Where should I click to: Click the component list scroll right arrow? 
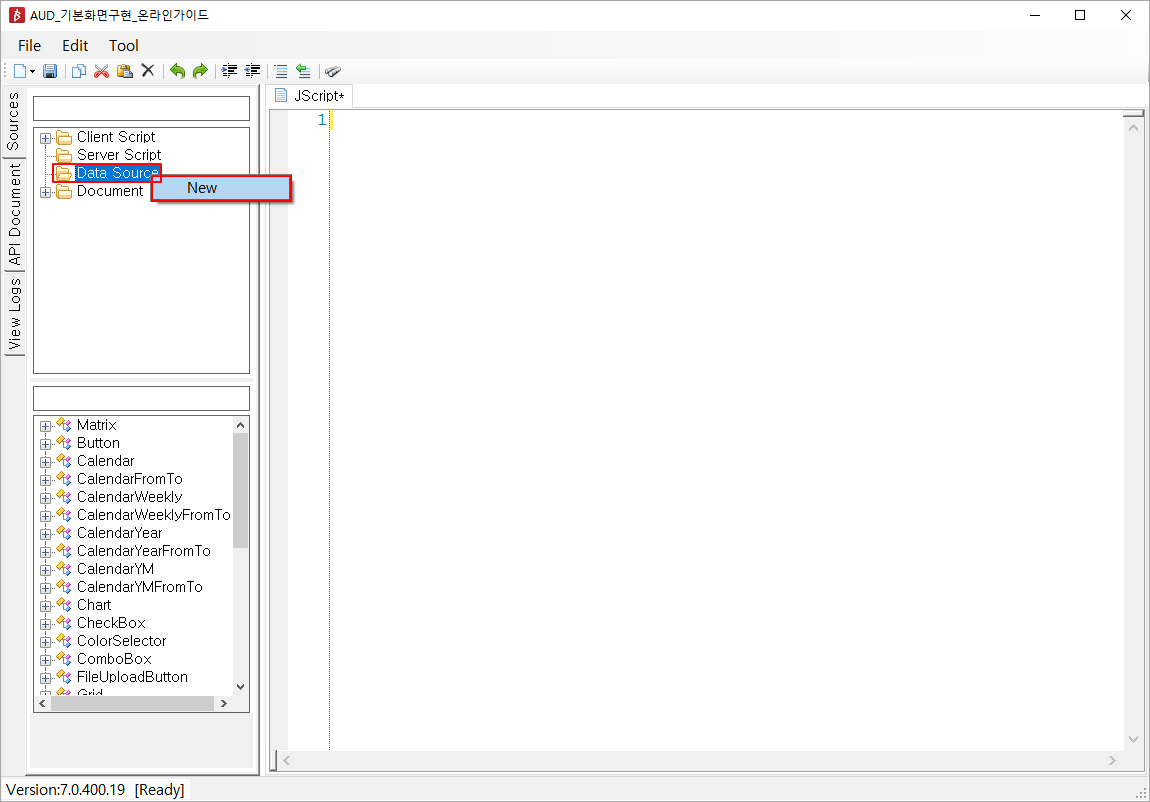pos(224,703)
